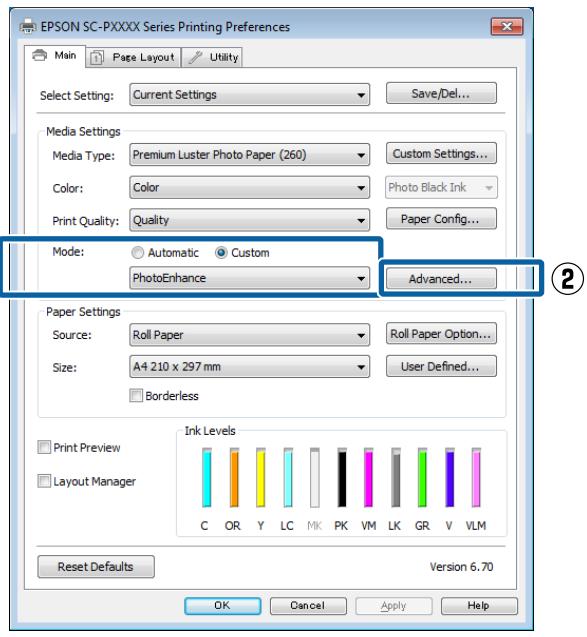Click the Apply button

tap(394, 606)
